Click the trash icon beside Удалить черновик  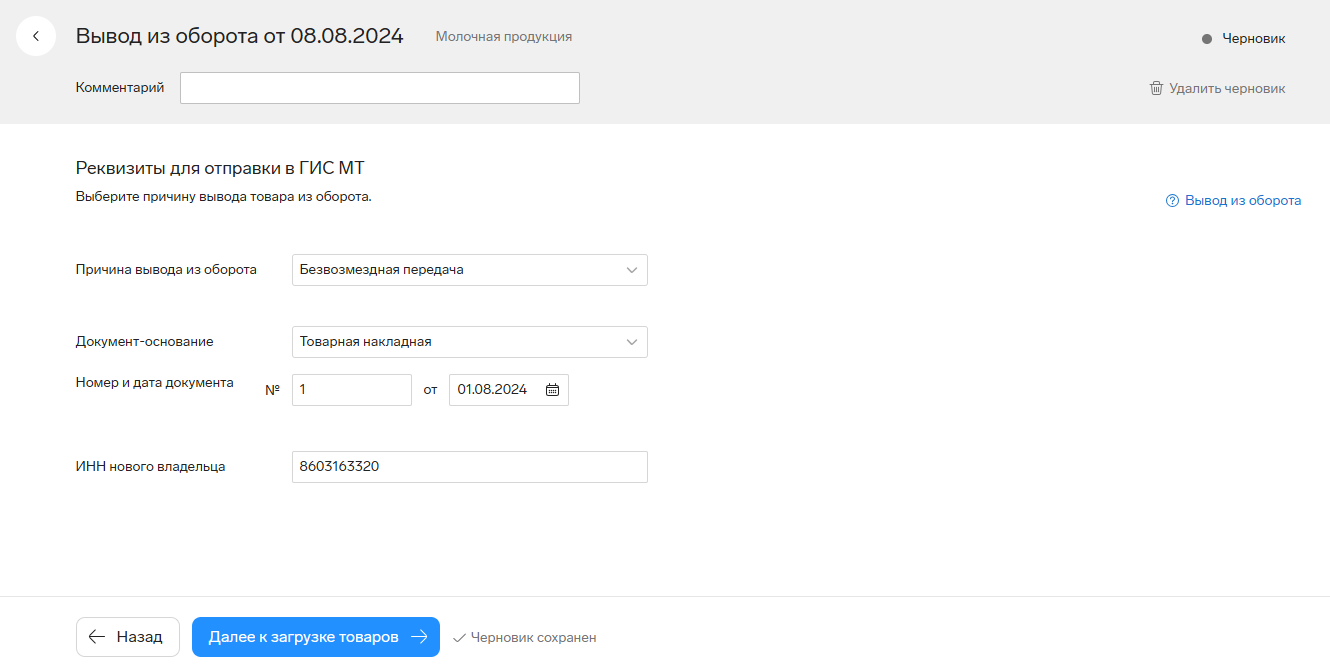pyautogui.click(x=1156, y=88)
